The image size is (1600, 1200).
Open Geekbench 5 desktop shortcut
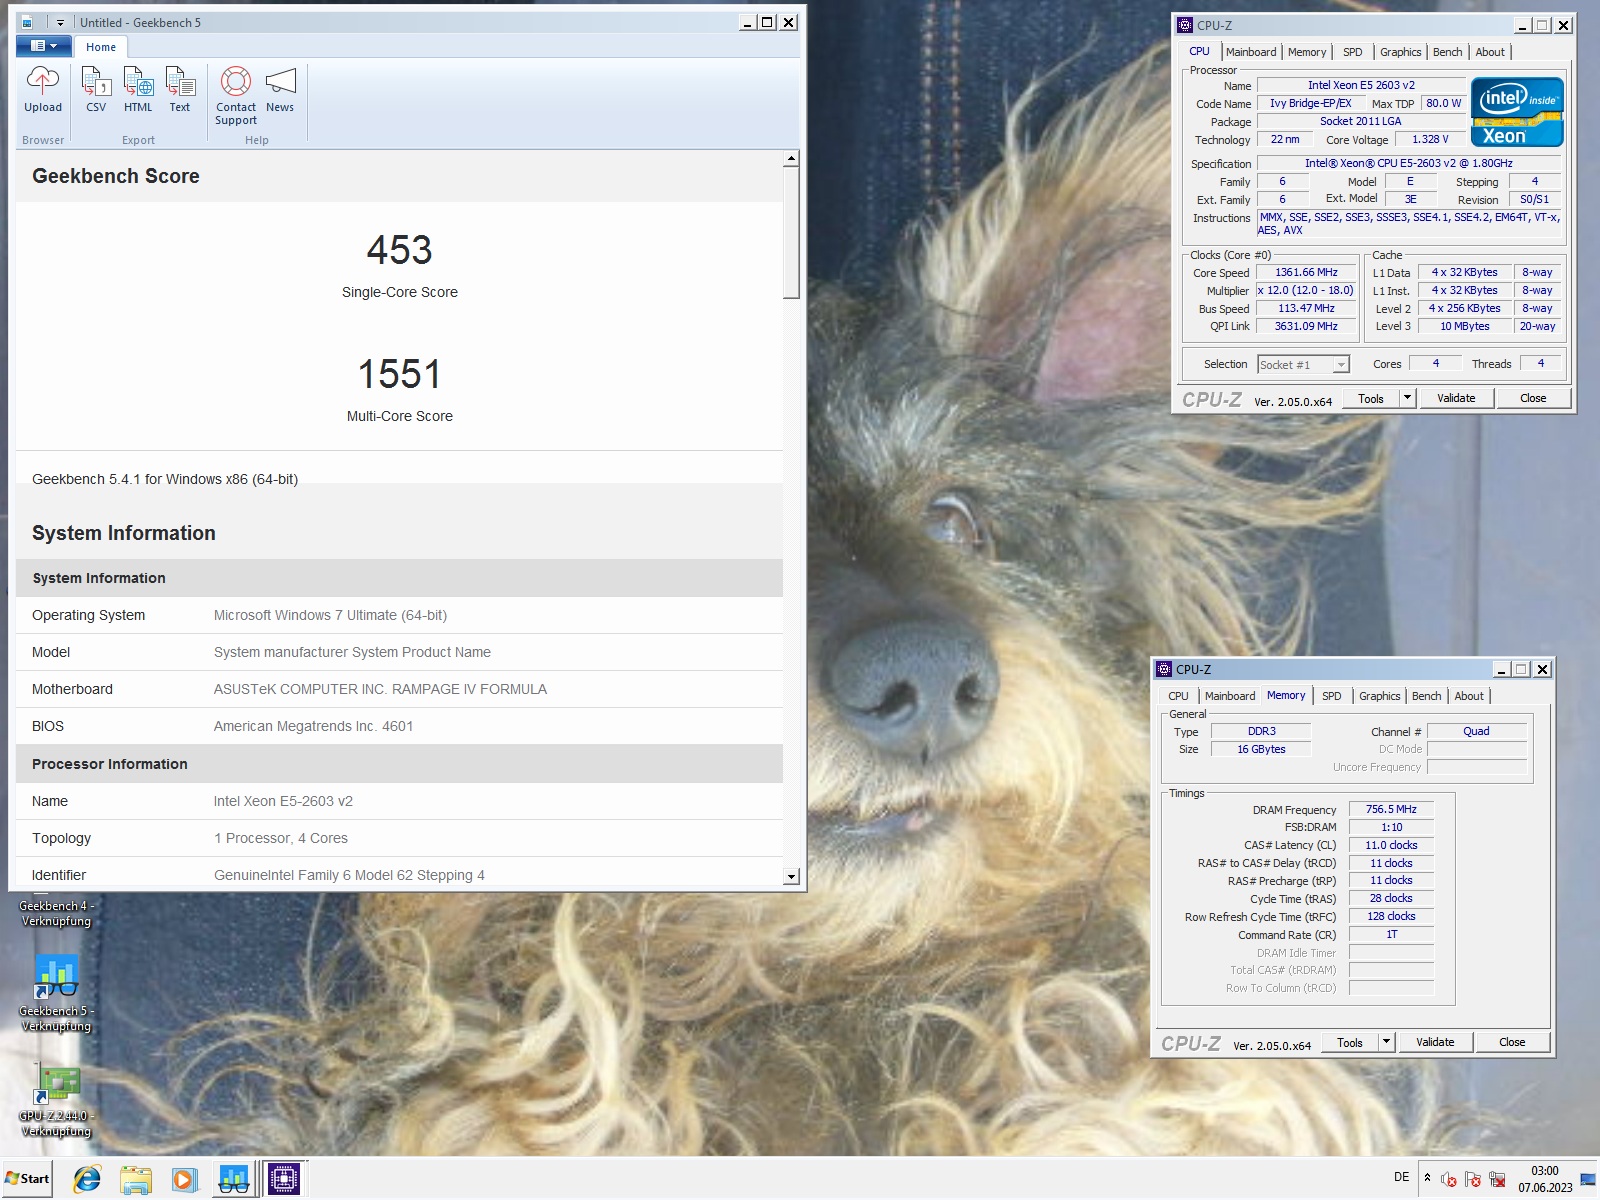coord(57,991)
